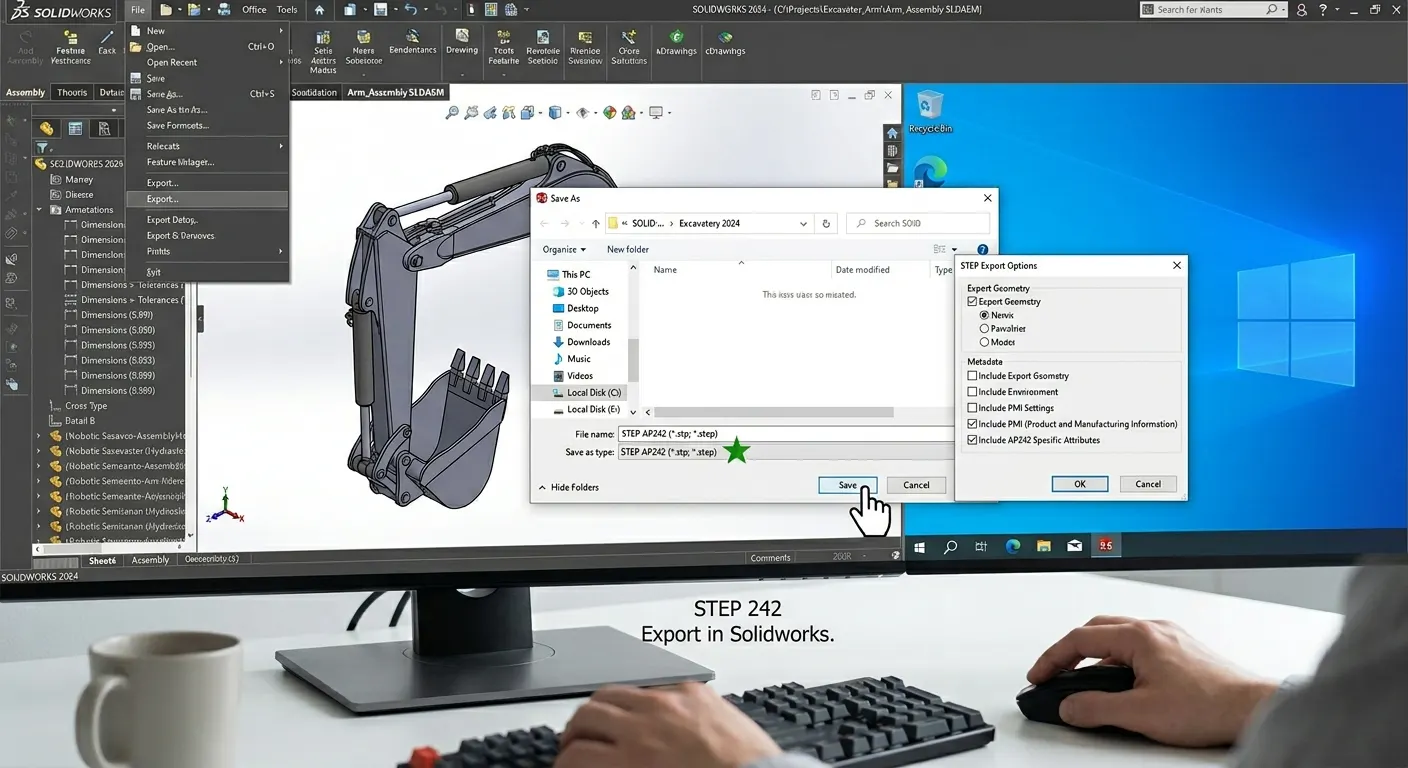Open the Organise dropdown in Save As
Screen dimensions: 1408x768
[564, 249]
